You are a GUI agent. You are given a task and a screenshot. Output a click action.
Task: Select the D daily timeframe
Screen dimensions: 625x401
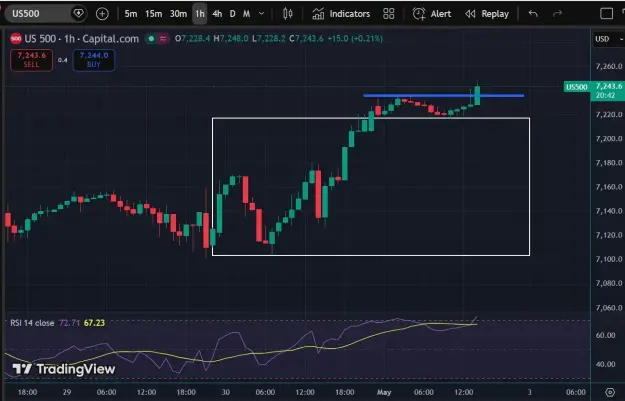tap(232, 14)
